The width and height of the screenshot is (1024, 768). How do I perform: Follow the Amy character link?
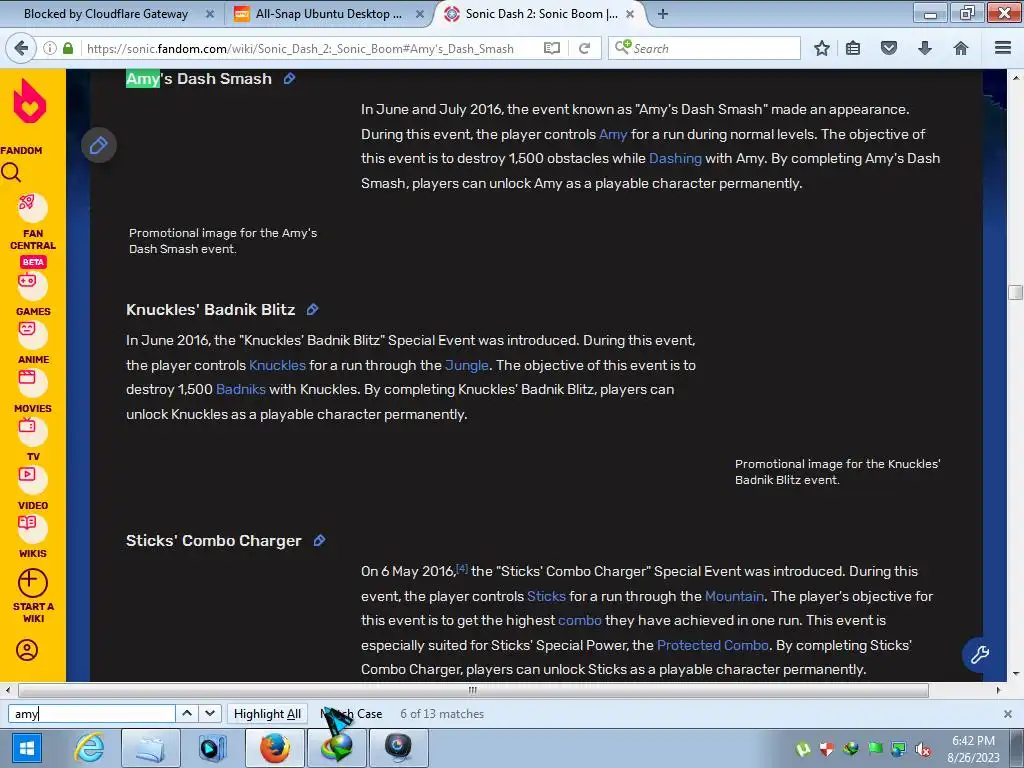[x=613, y=135]
